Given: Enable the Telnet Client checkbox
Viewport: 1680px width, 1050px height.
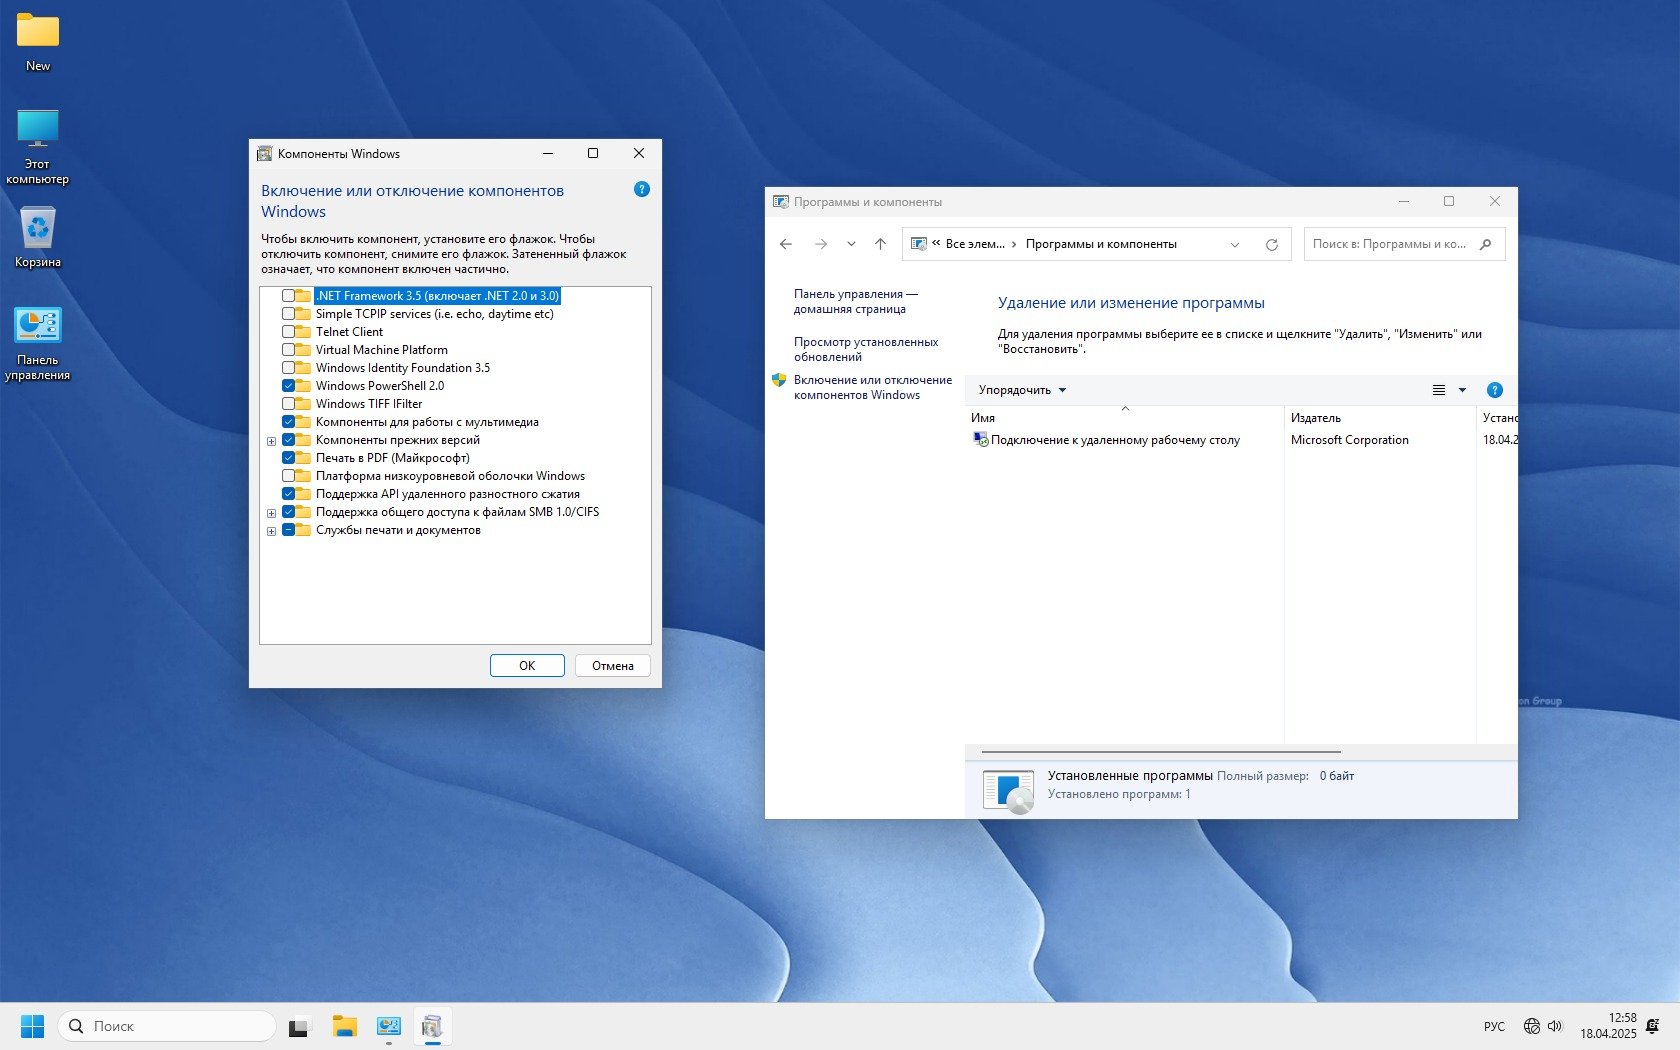Looking at the screenshot, I should point(288,332).
